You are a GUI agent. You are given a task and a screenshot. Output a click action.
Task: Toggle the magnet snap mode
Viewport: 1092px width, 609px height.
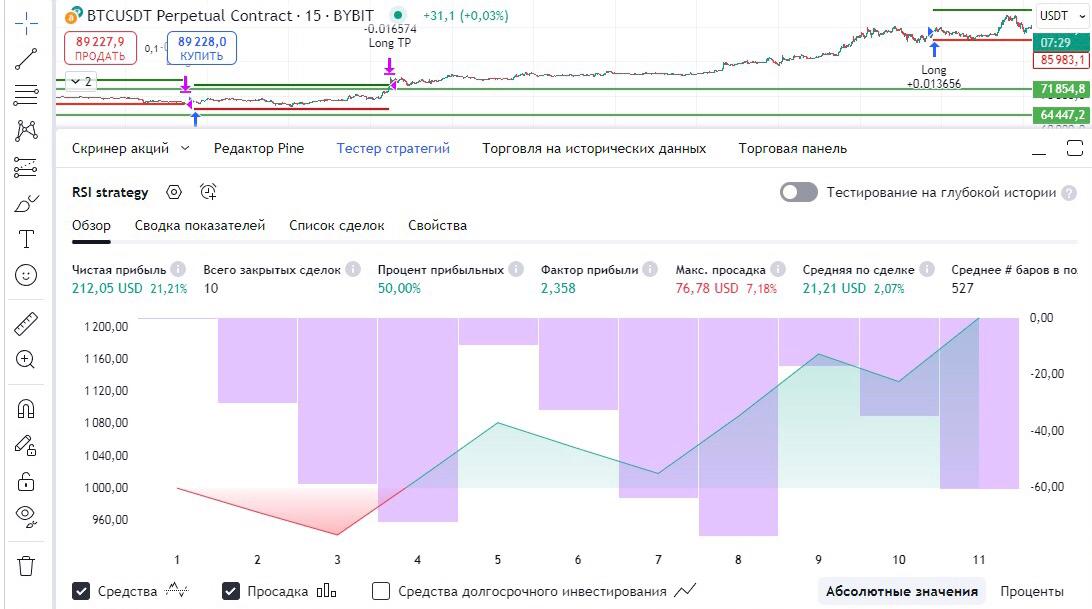(x=27, y=409)
